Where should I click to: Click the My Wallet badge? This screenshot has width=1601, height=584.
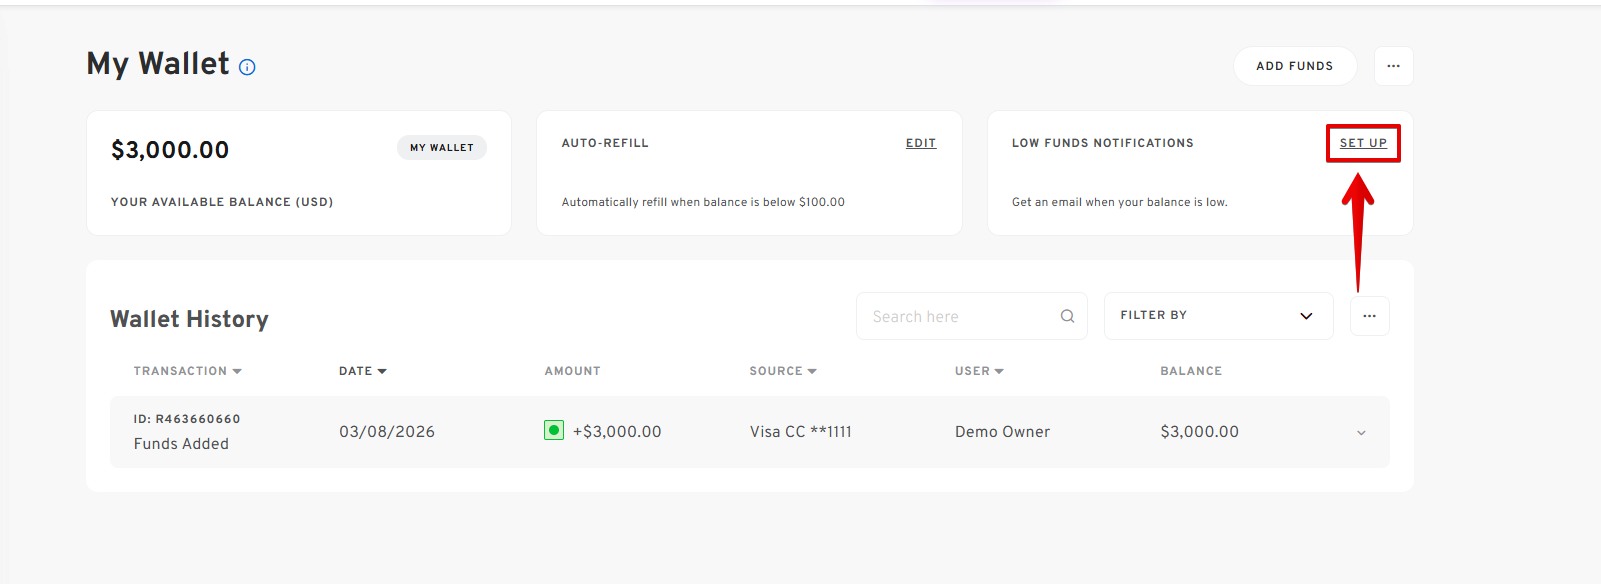pyautogui.click(x=441, y=148)
